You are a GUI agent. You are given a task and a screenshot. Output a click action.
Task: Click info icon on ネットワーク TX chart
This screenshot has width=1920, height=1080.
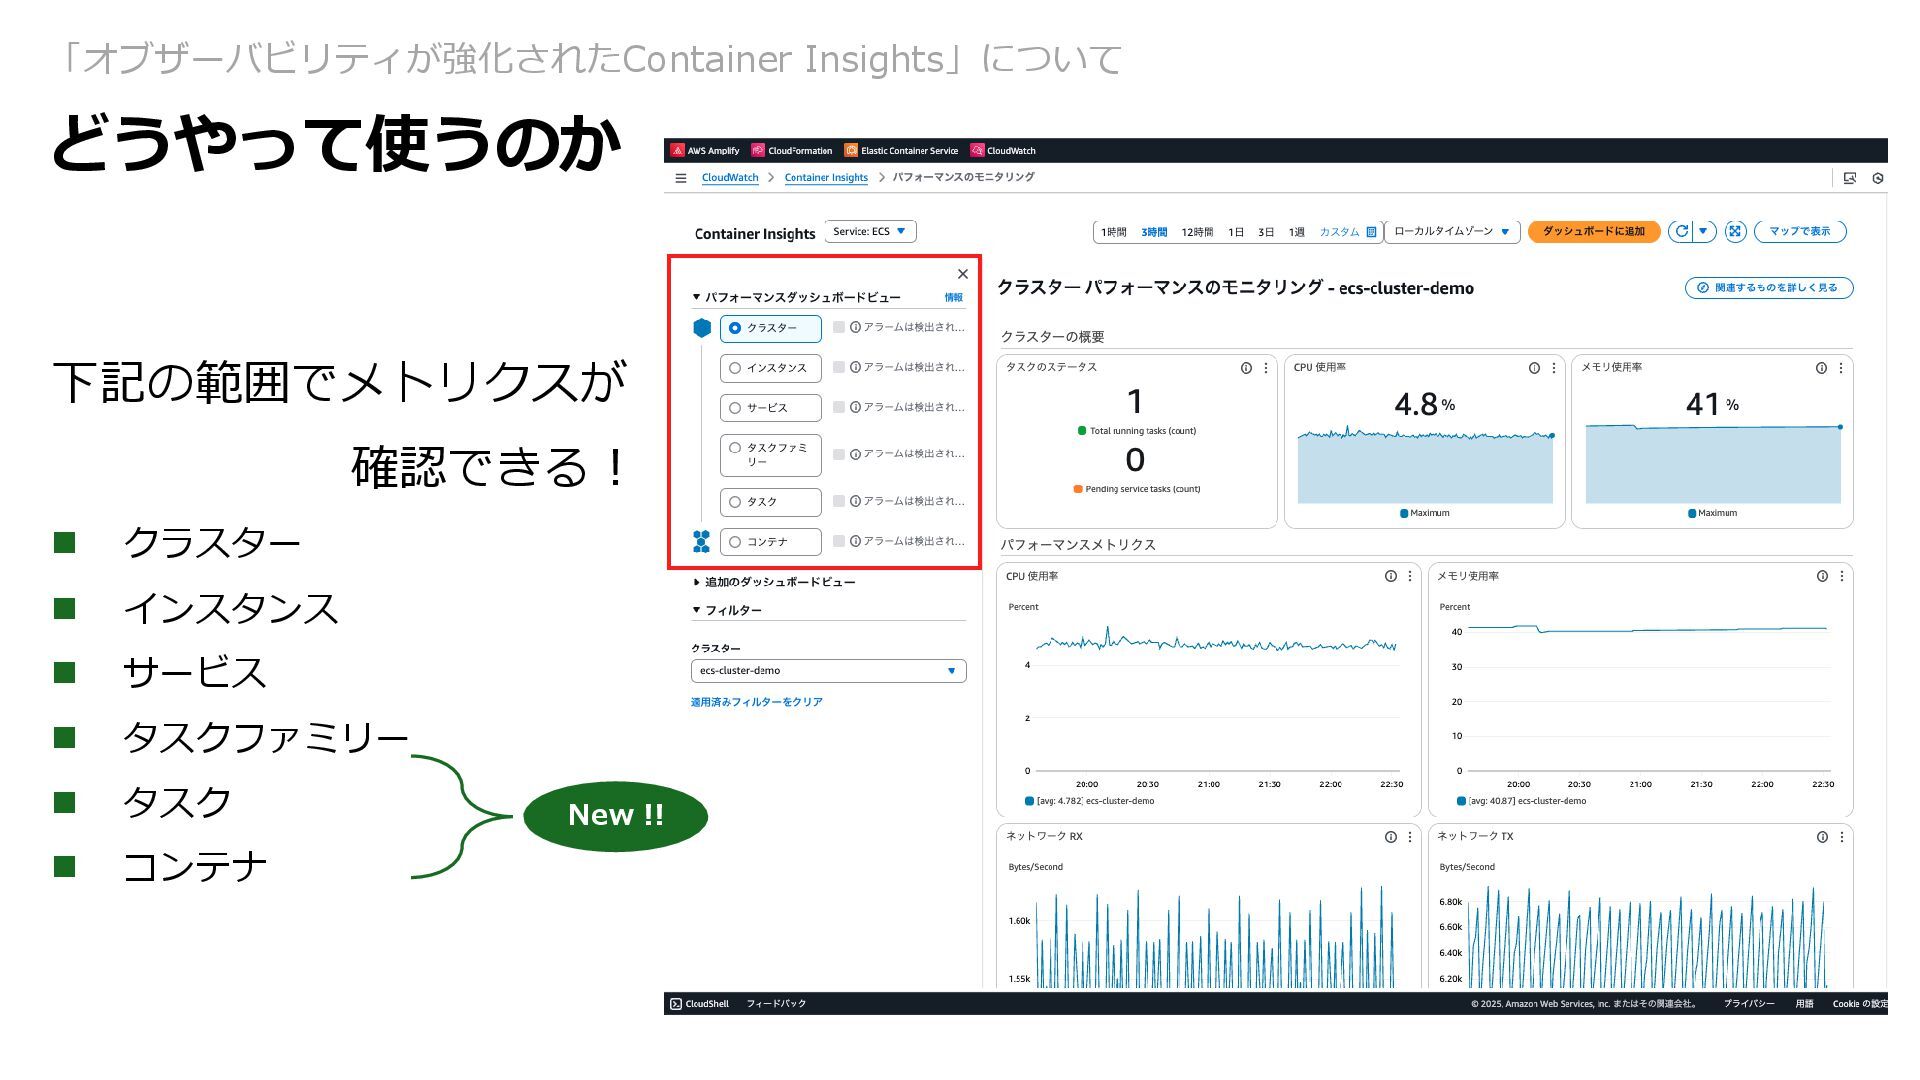pos(1822,837)
